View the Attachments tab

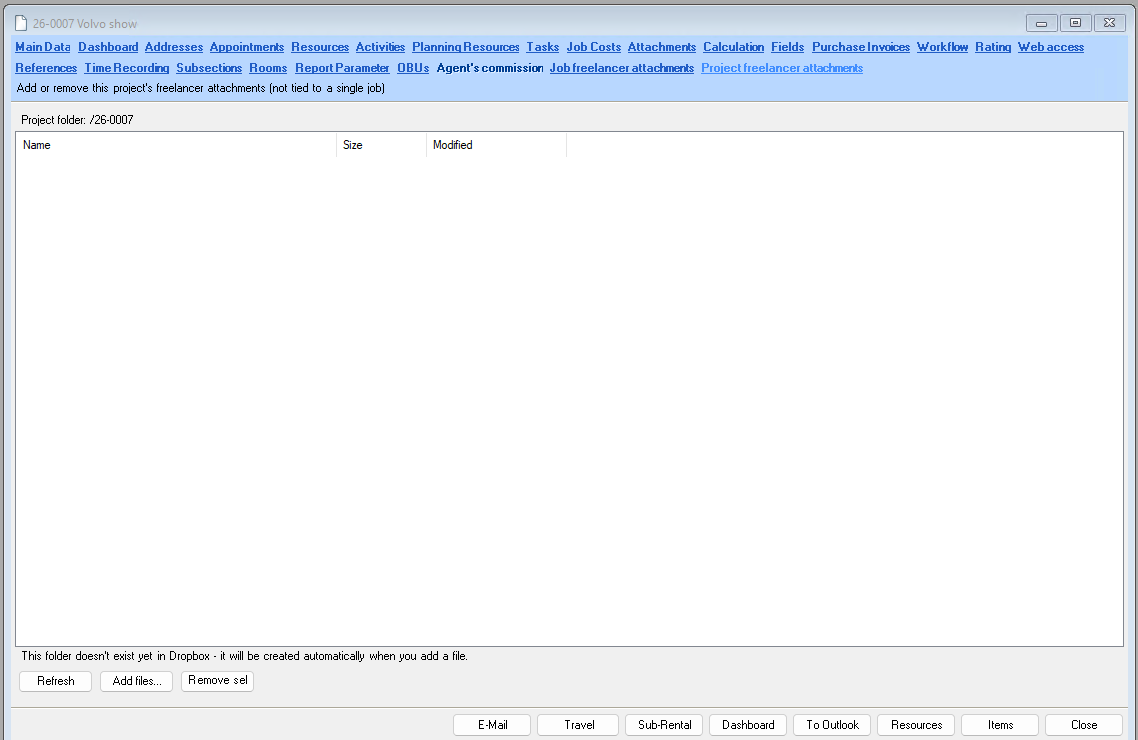point(662,47)
